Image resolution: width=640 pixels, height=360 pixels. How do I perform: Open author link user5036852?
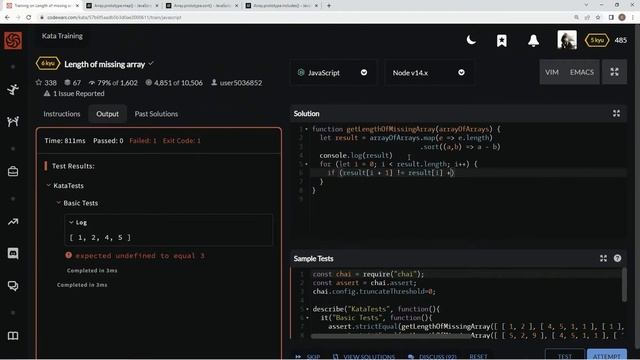(x=237, y=82)
